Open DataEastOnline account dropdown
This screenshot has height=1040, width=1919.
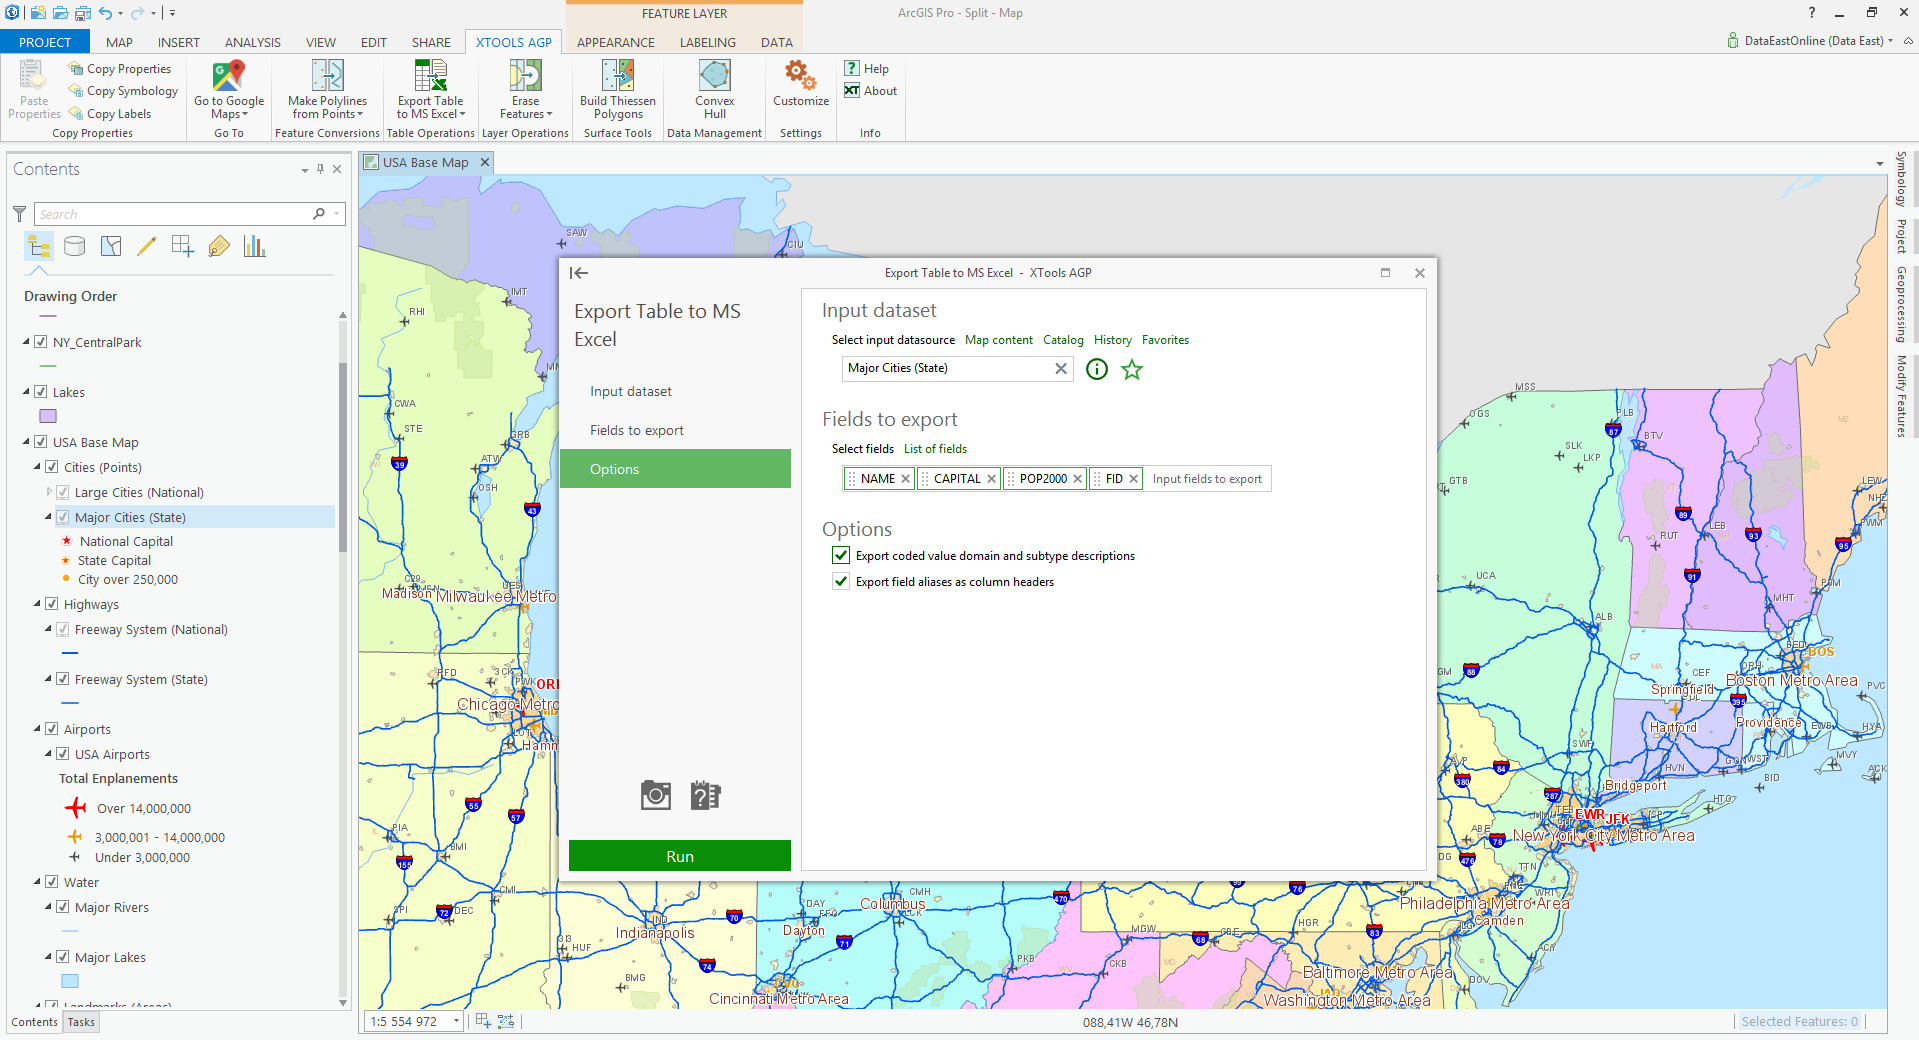point(1890,41)
